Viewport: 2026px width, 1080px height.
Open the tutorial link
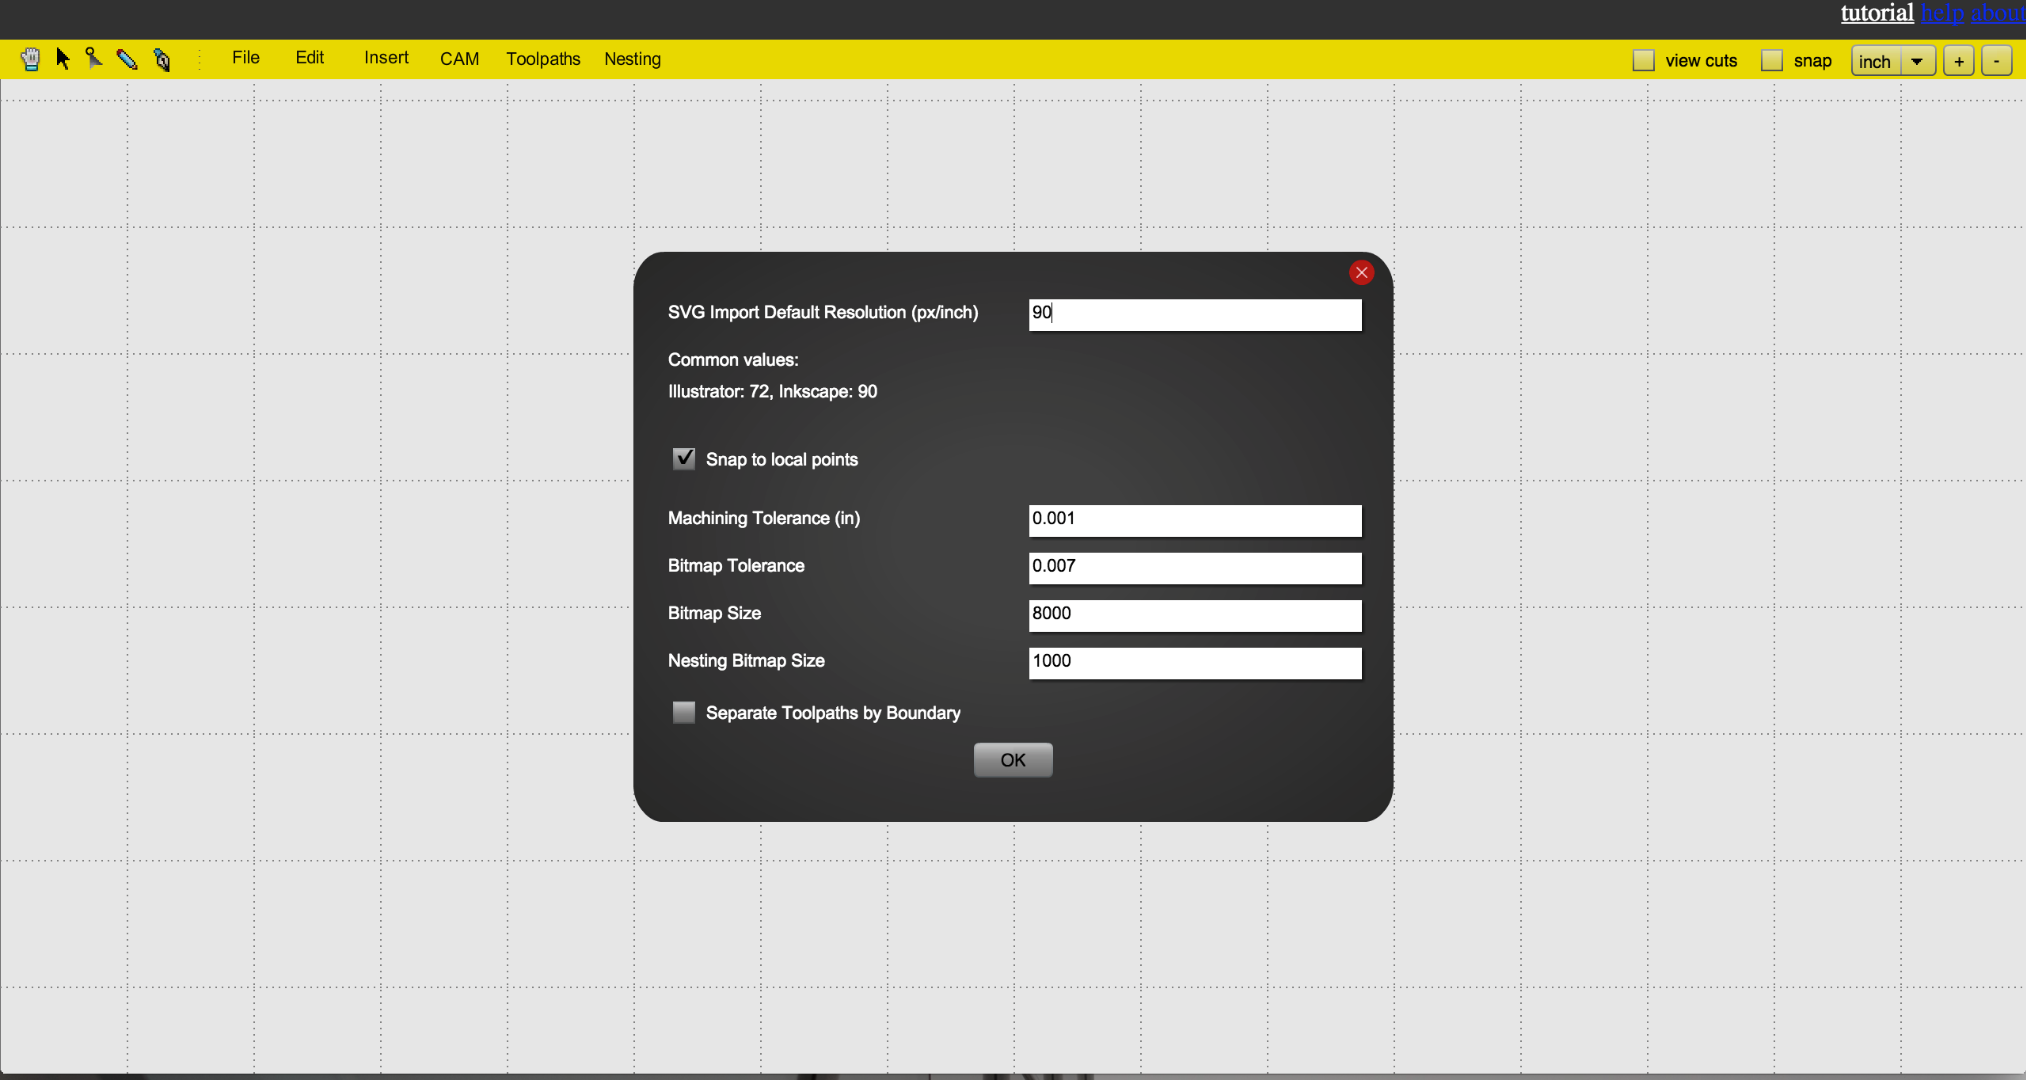coord(1876,13)
